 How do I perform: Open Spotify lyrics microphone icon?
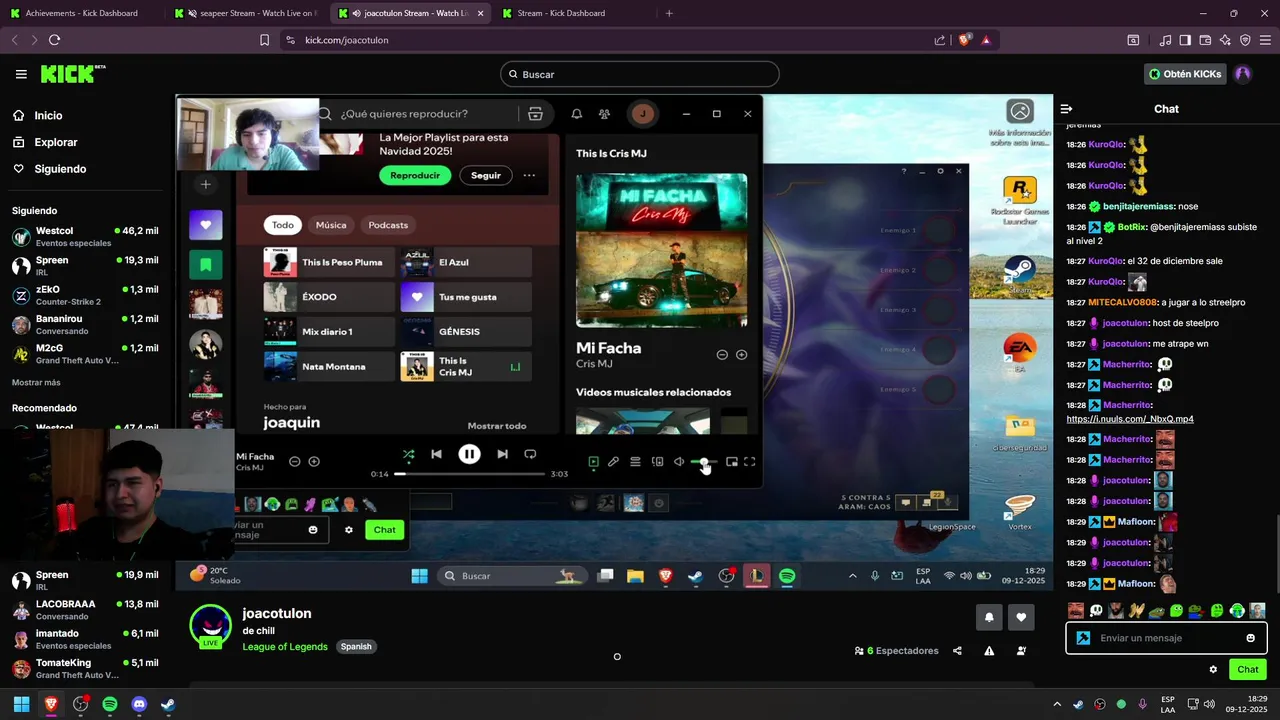614,462
